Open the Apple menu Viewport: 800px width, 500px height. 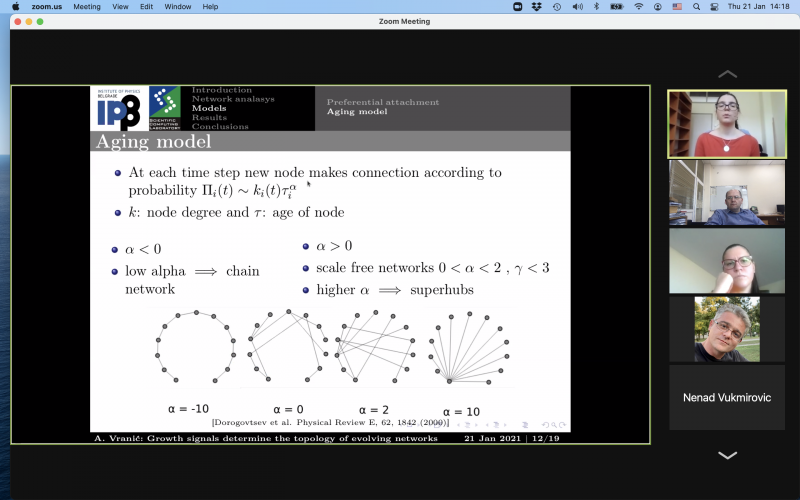point(15,7)
